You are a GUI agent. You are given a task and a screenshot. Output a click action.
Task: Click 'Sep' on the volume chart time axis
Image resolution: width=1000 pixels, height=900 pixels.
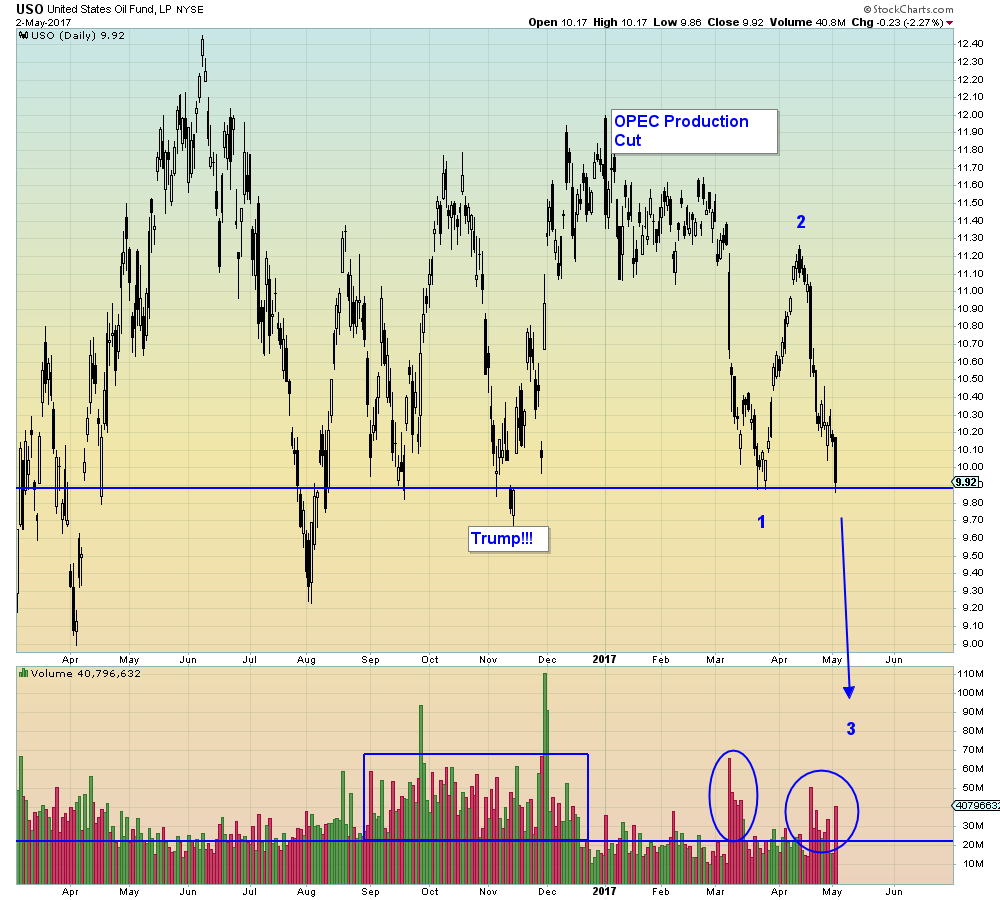point(371,892)
